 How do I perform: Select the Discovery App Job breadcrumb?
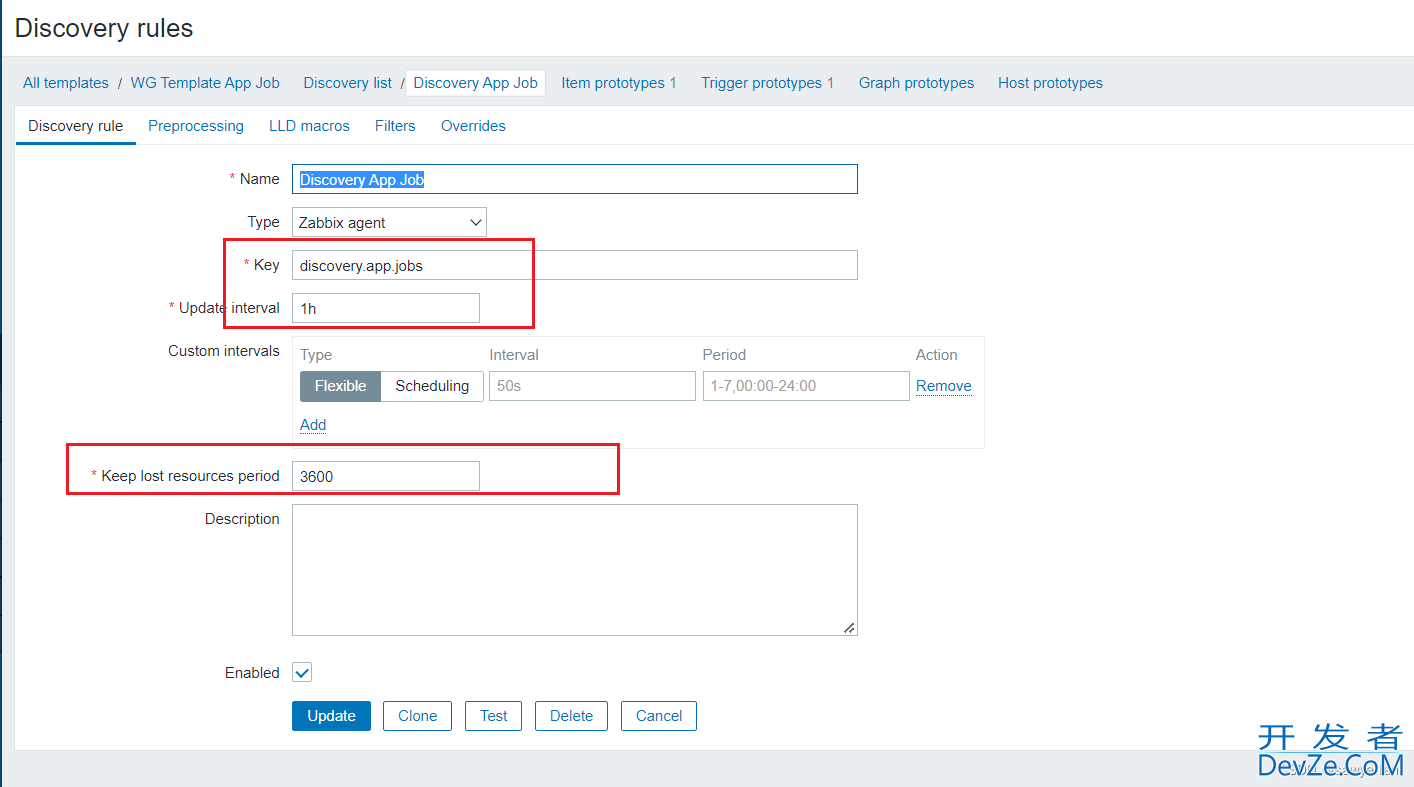tap(475, 83)
